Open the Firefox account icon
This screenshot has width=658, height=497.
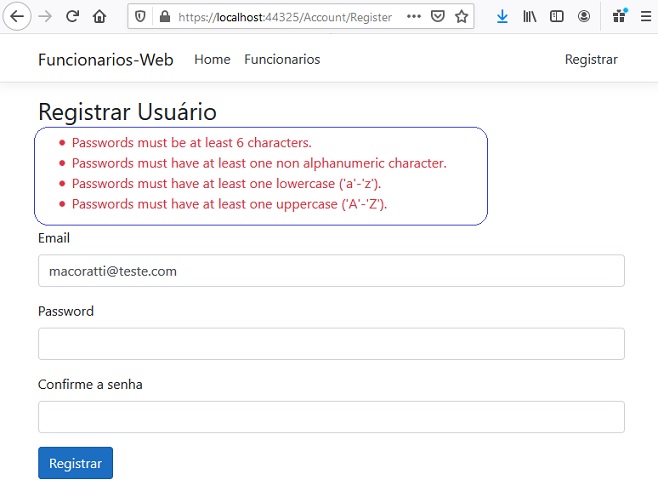(x=584, y=16)
